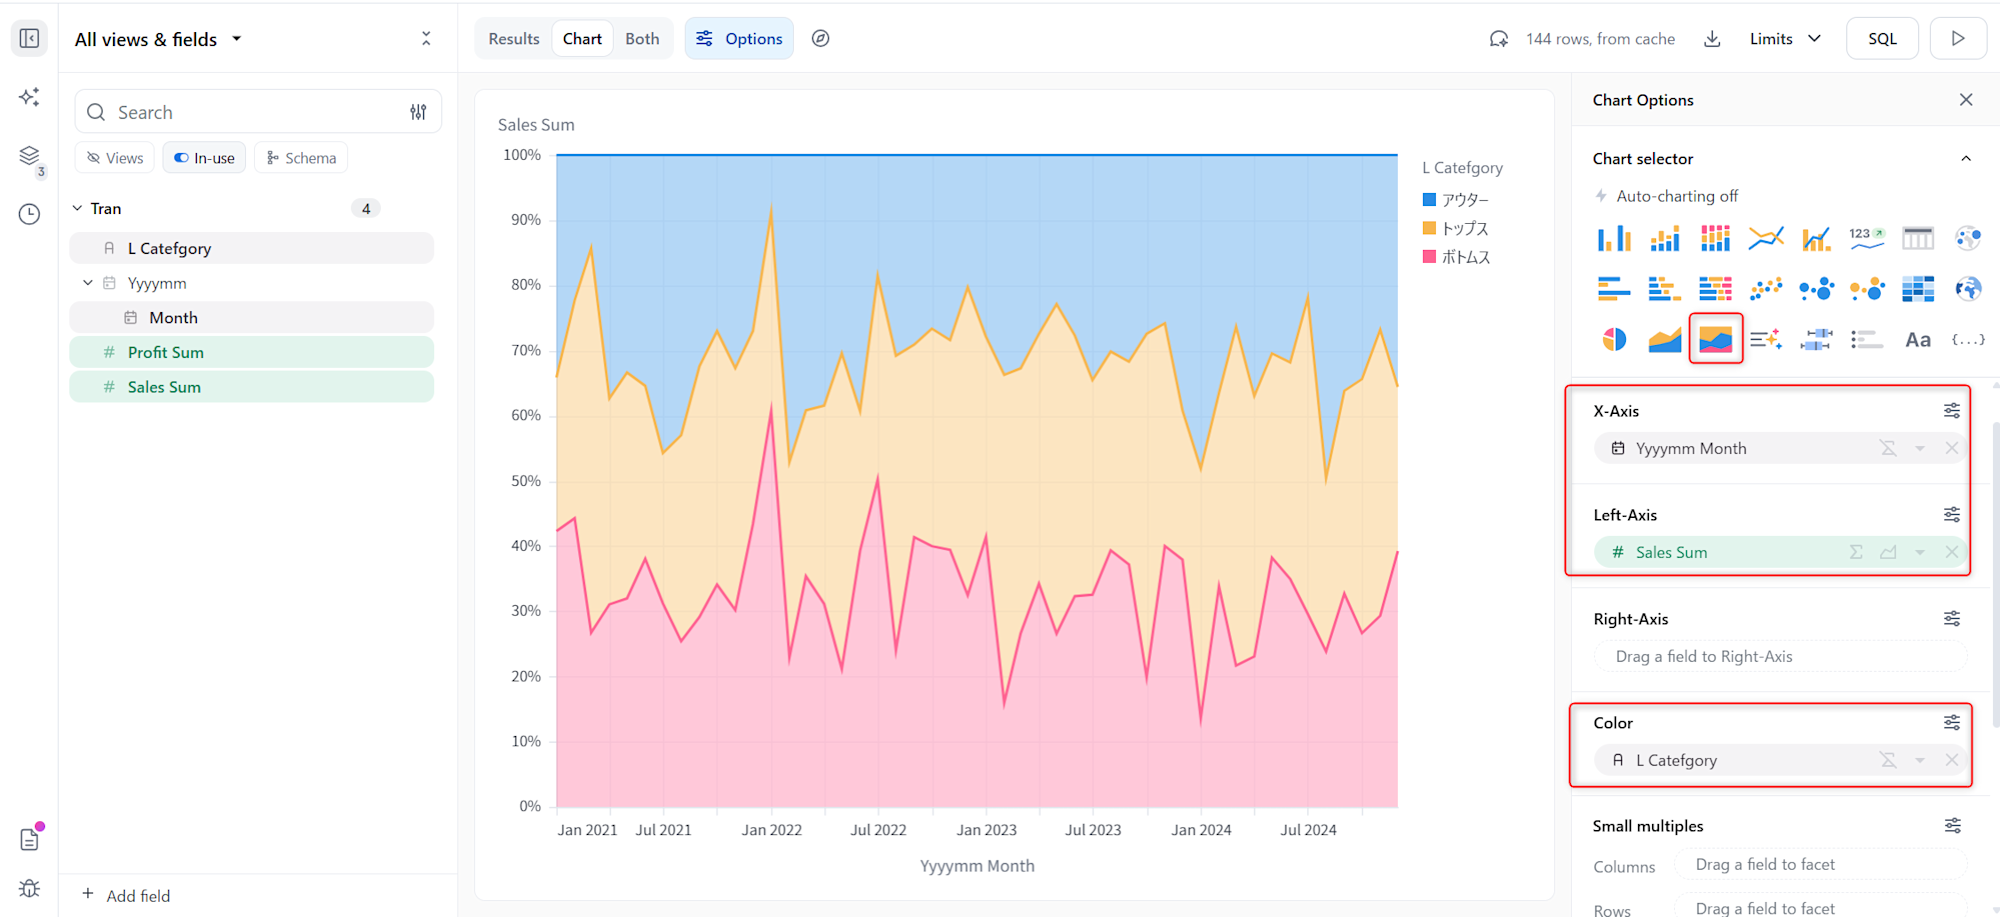Choose the scatter plot chart type
Screen dimensions: 2000x917
point(1766,289)
